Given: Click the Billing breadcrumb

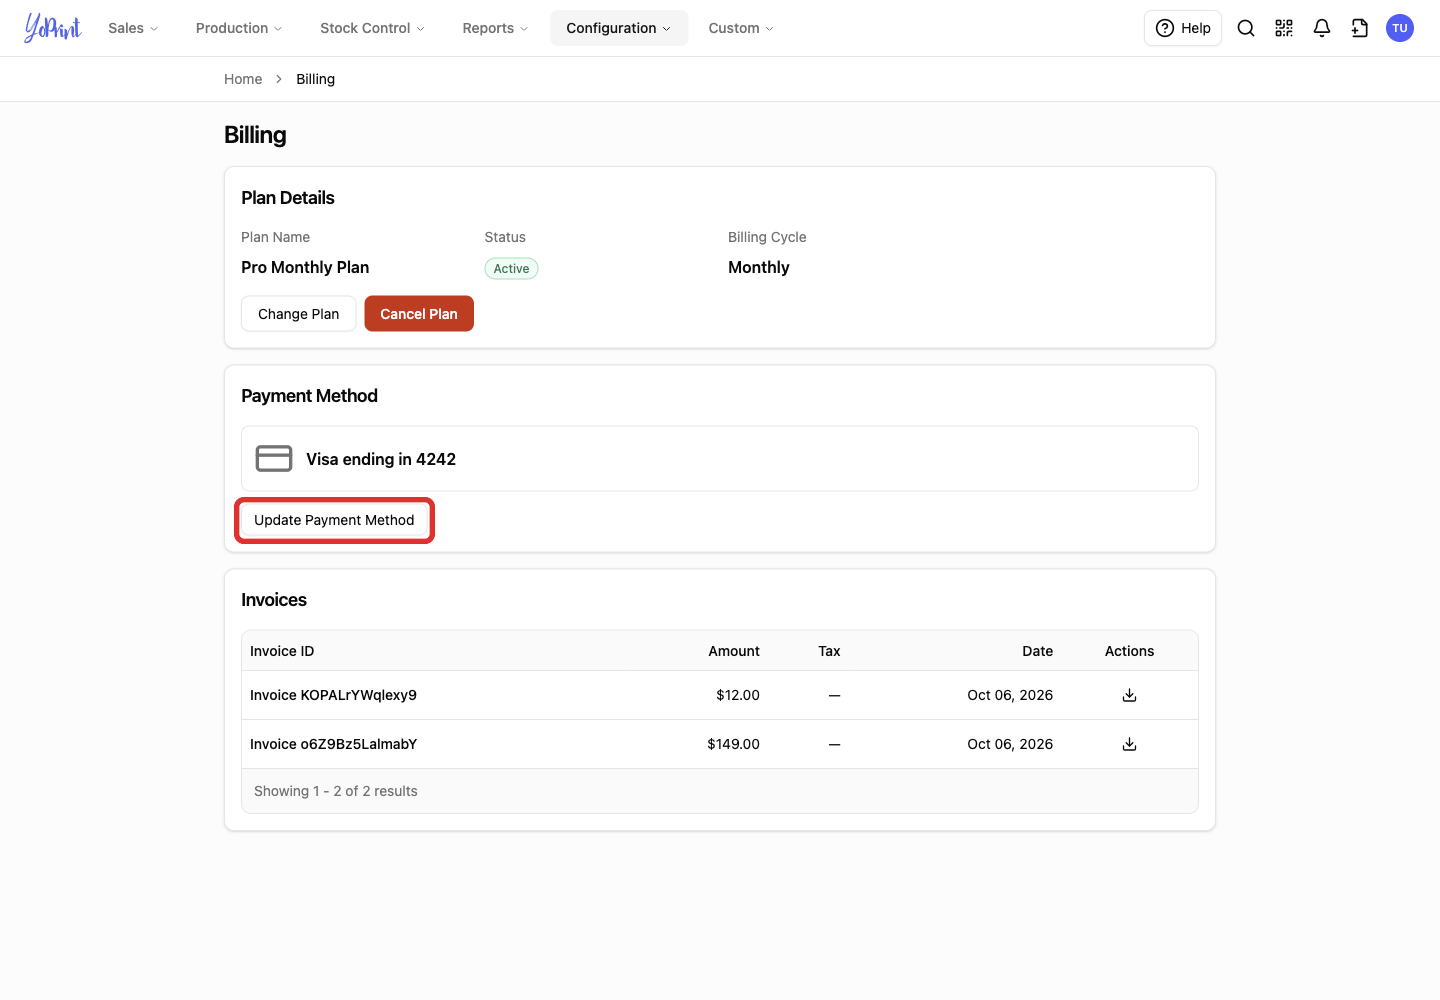Looking at the screenshot, I should [315, 79].
